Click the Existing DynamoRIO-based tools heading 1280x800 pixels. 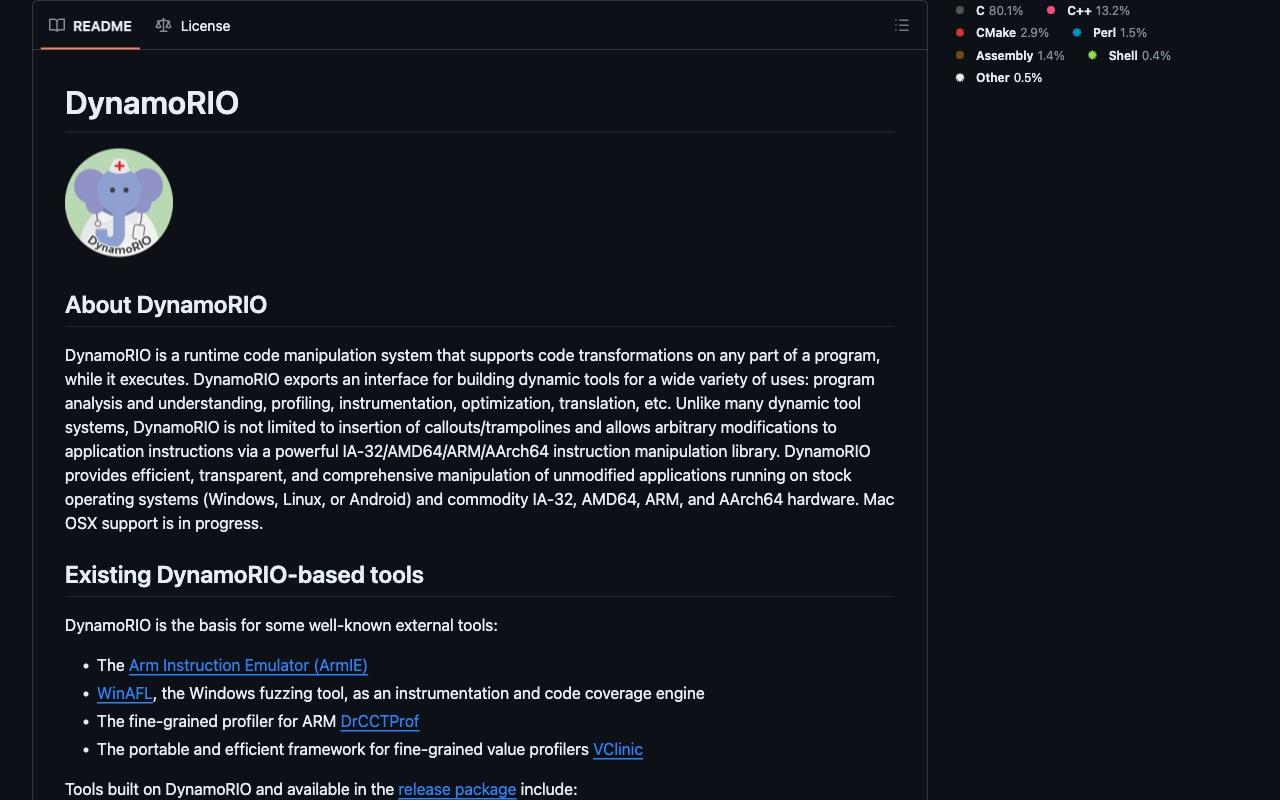click(244, 575)
